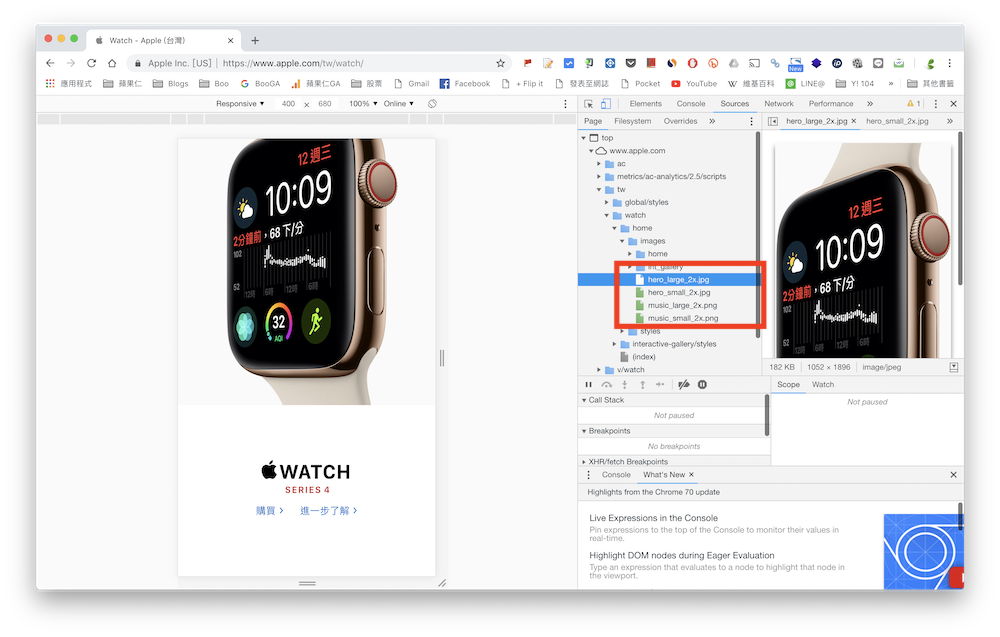Click the yellow warning count indicator
1000x637 pixels.
(x=913, y=104)
